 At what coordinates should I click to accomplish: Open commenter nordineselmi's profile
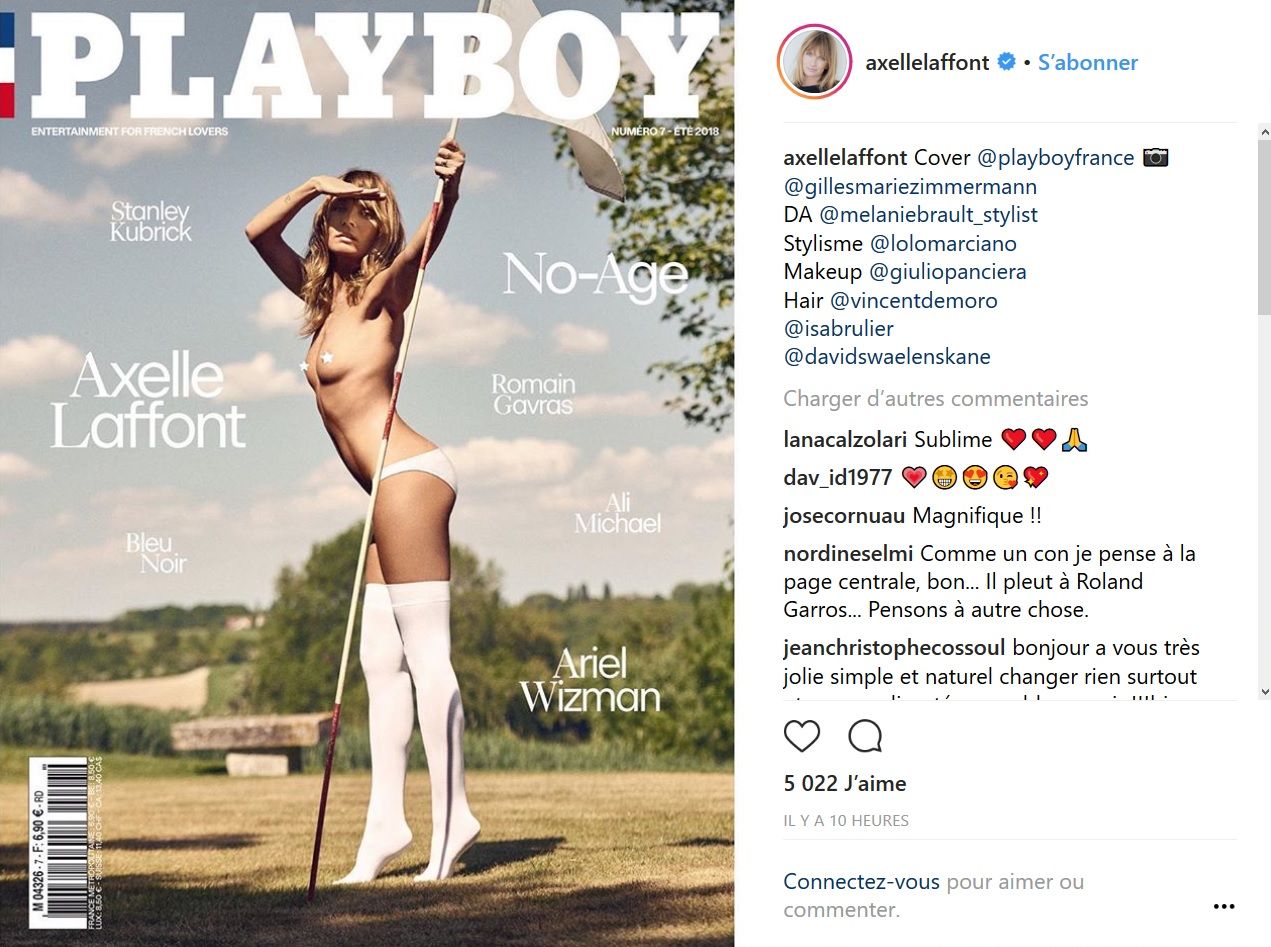tap(849, 553)
